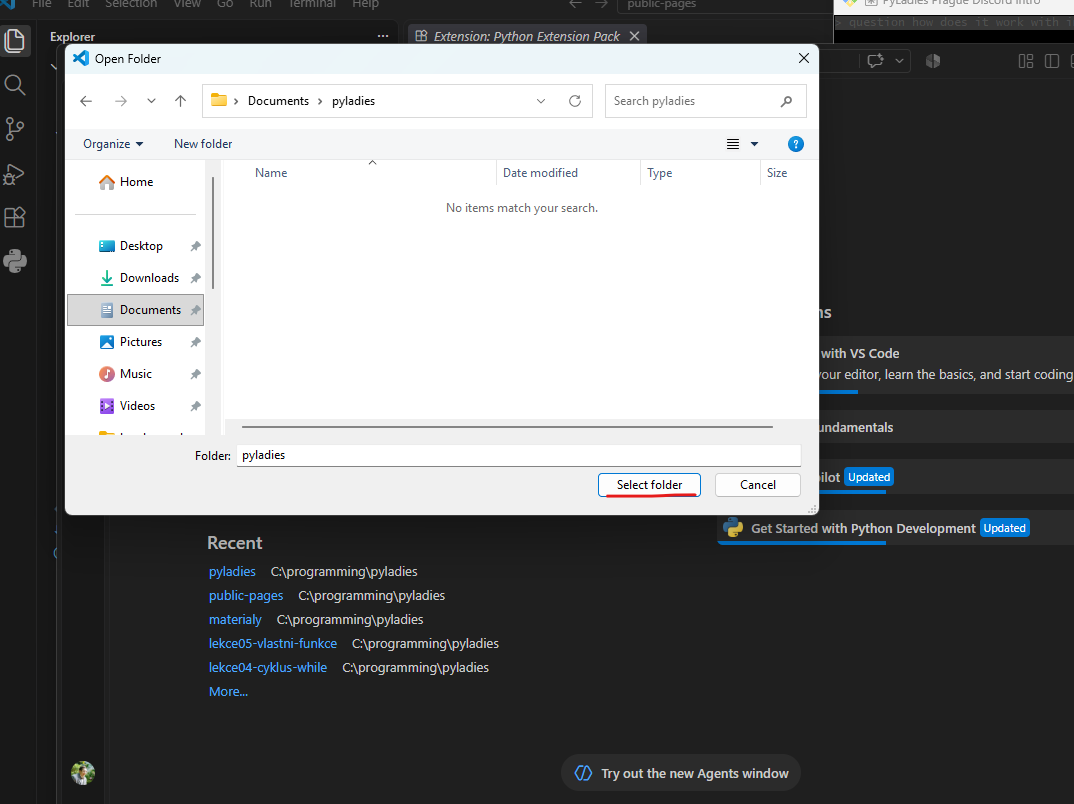Click the More... recent folders link
Viewport: 1074px width, 804px height.
pyautogui.click(x=228, y=692)
